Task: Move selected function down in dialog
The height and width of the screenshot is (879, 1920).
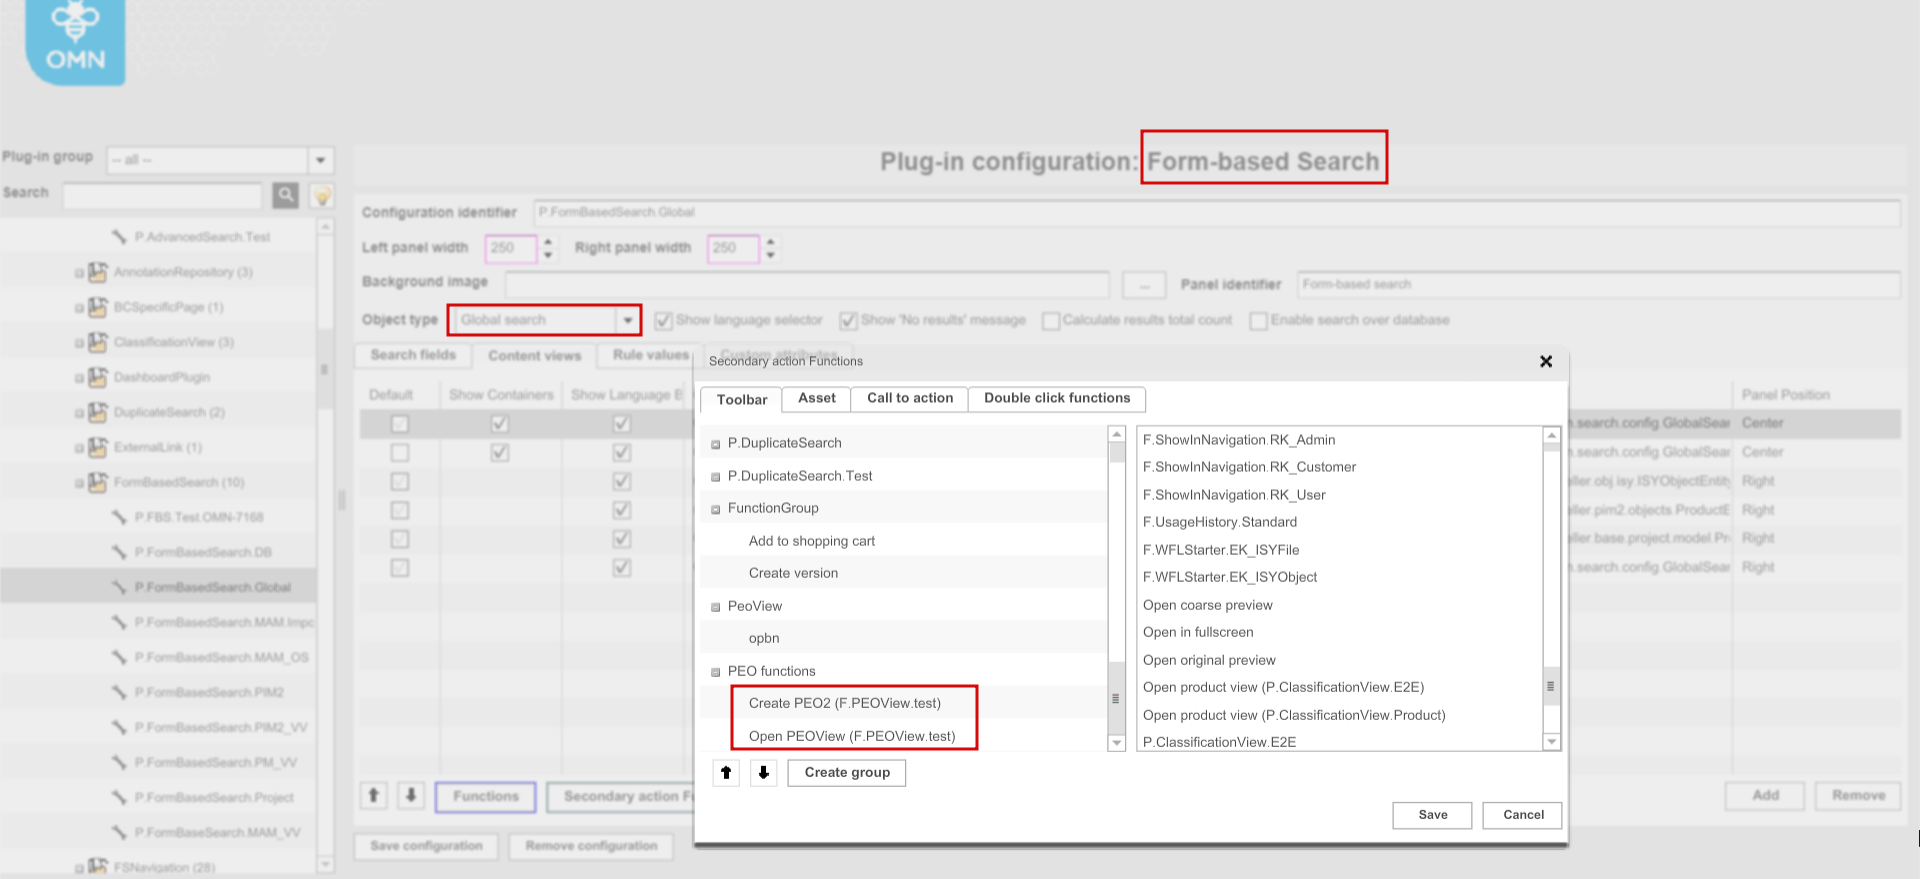Action: pos(763,772)
